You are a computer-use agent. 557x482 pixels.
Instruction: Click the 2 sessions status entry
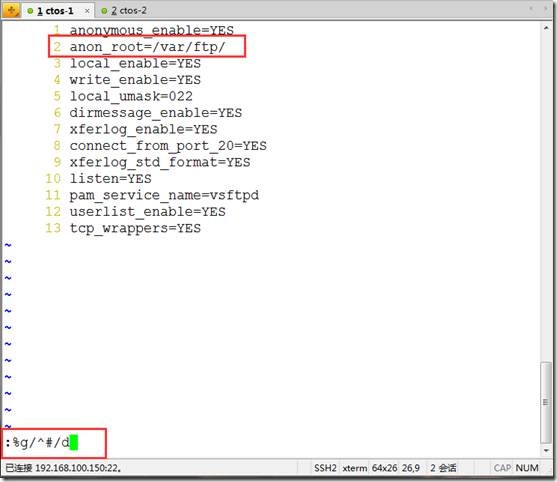pyautogui.click(x=443, y=468)
